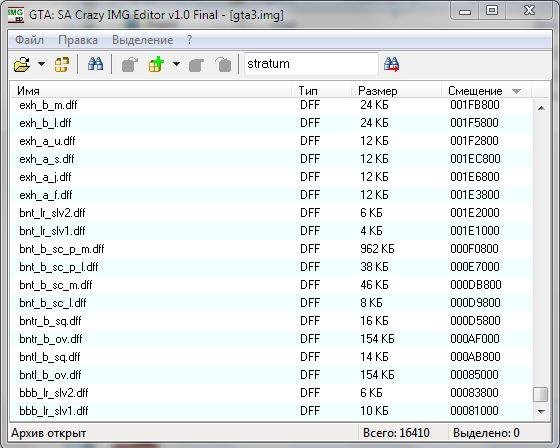560x448 pixels.
Task: Click the extract file icon
Action: point(129,65)
